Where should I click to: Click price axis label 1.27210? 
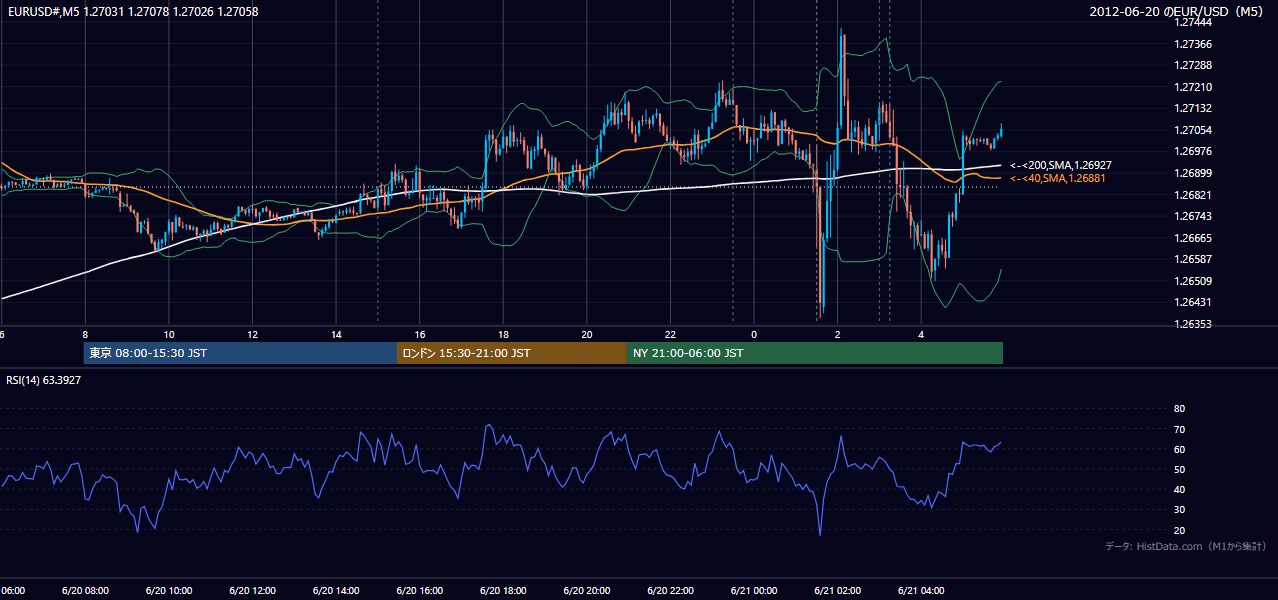1193,87
